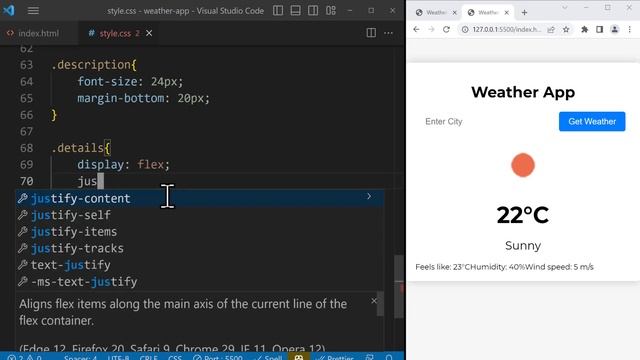Viewport: 640px width, 360px height.
Task: Click the Get Weather button
Action: [592, 122]
